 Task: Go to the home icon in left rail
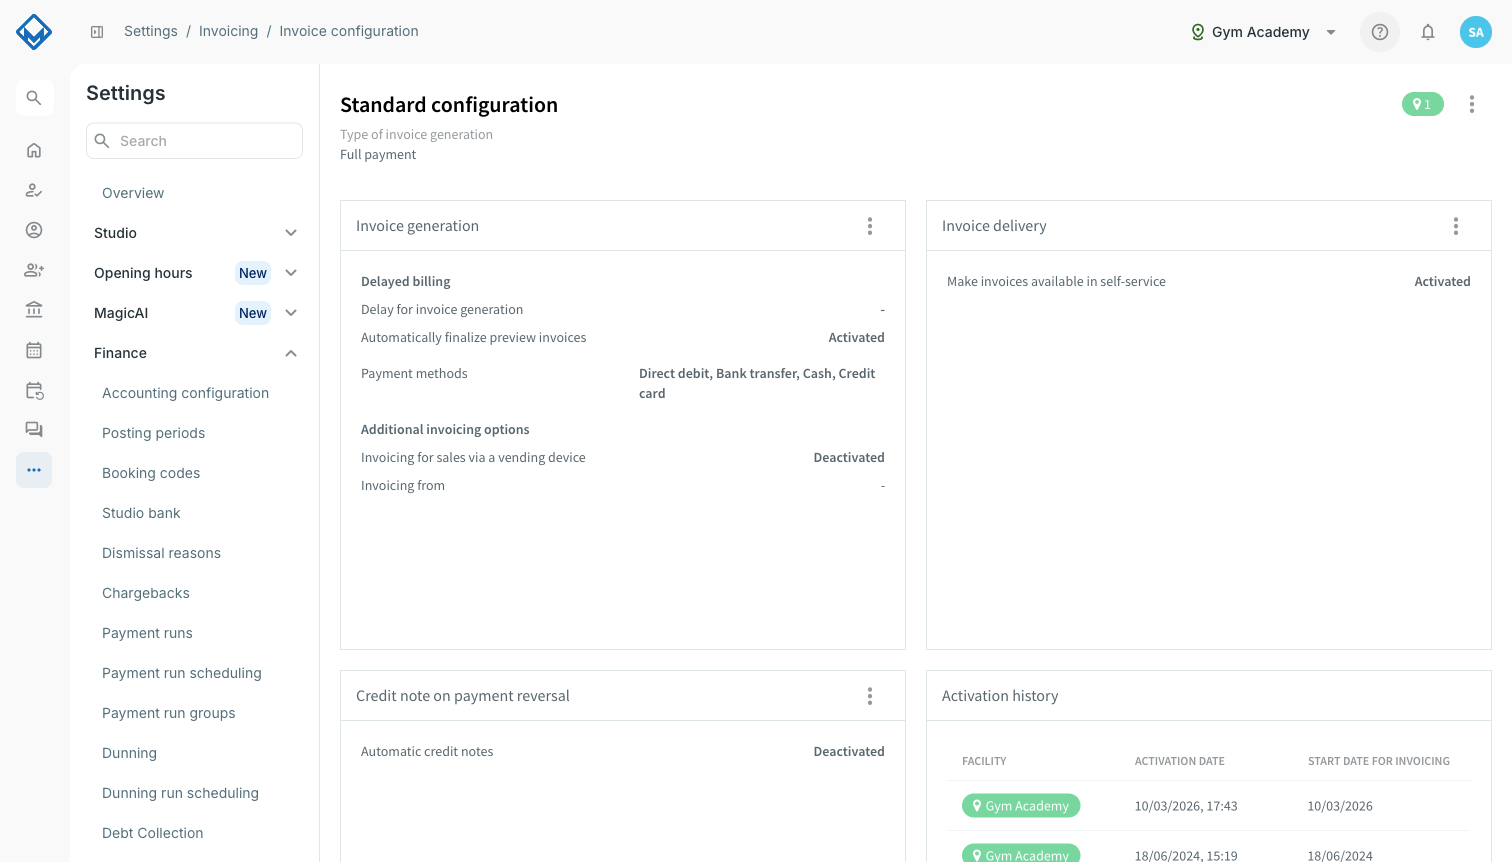(x=34, y=150)
